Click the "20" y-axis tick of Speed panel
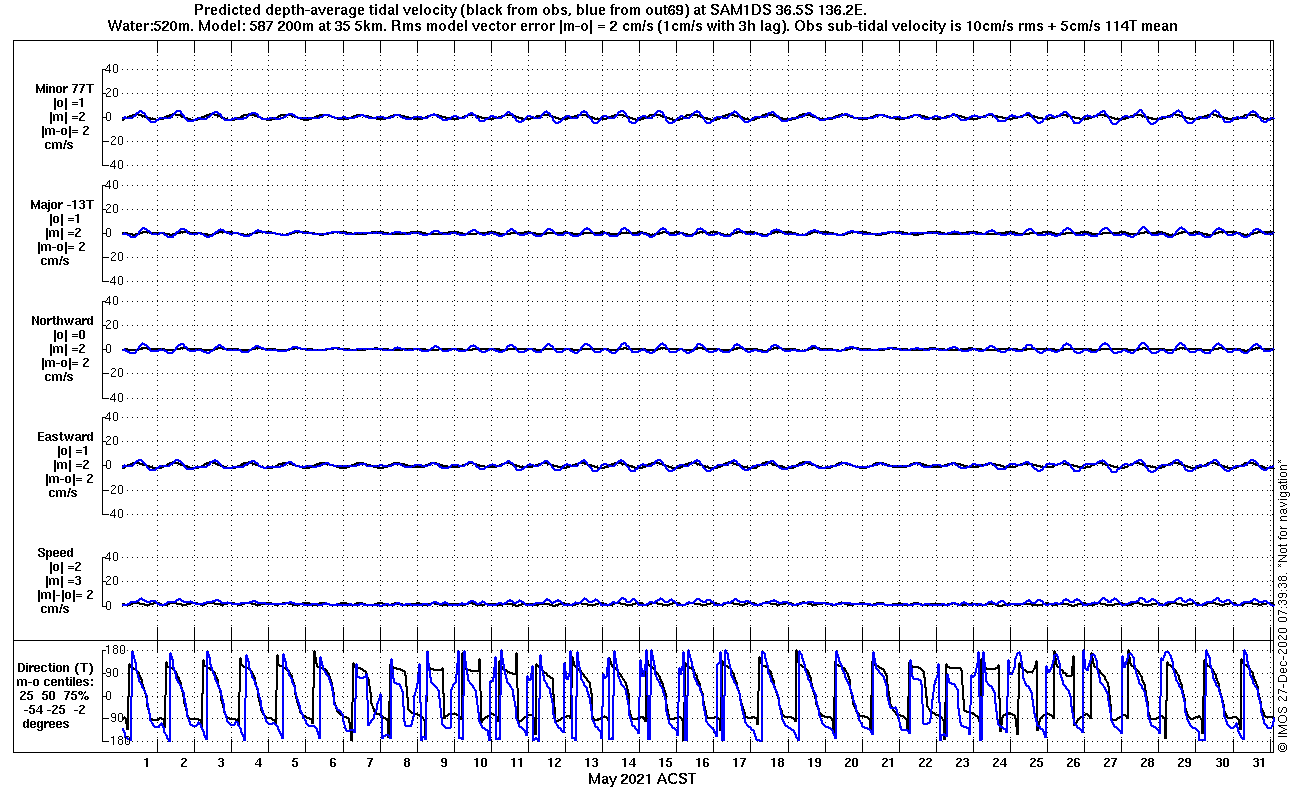Screen dimensions: 1300x800 pyautogui.click(x=112, y=581)
